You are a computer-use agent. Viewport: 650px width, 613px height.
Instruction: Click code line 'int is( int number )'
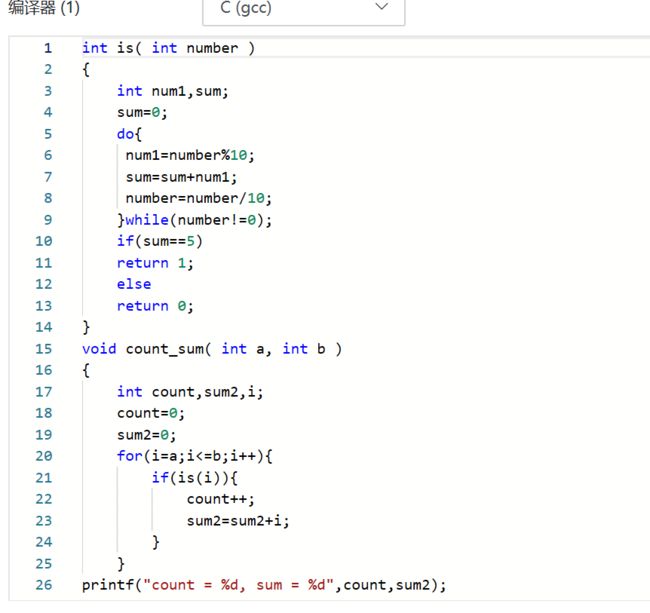(168, 48)
